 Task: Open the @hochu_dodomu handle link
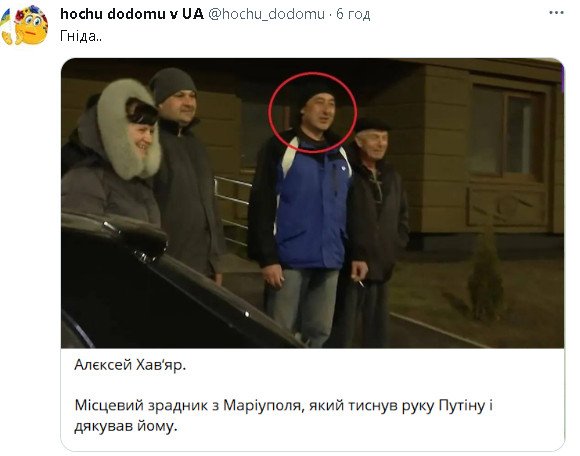(266, 14)
